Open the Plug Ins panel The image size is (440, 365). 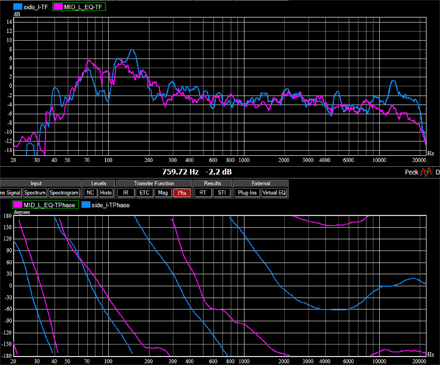(x=247, y=193)
